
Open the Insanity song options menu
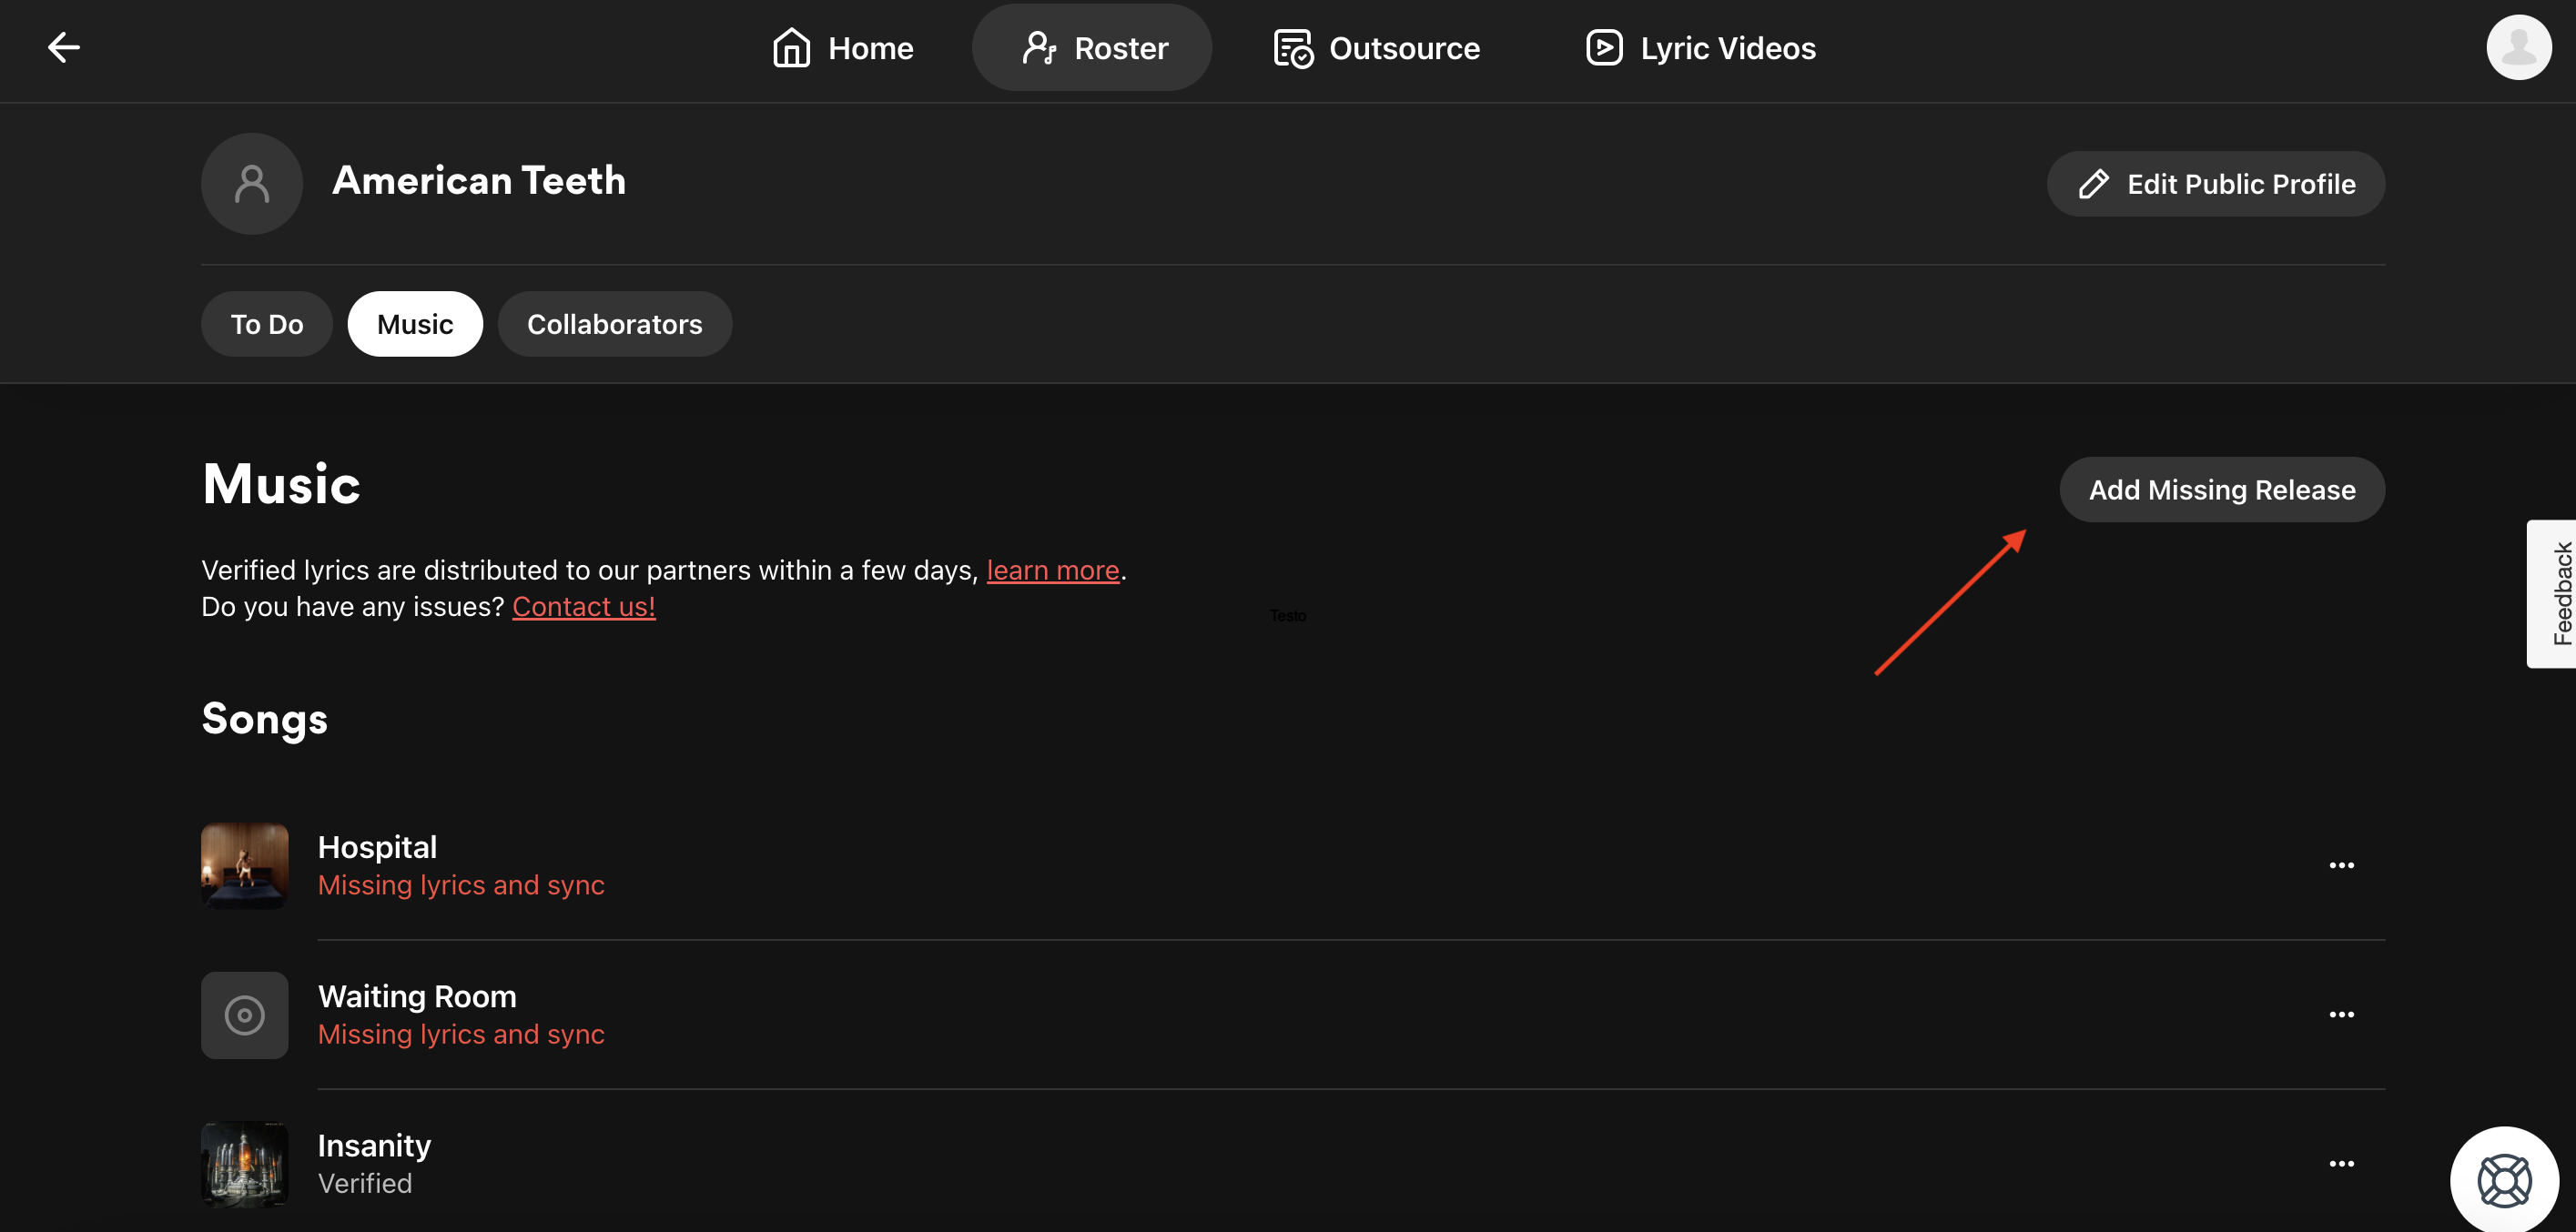coord(2341,1163)
